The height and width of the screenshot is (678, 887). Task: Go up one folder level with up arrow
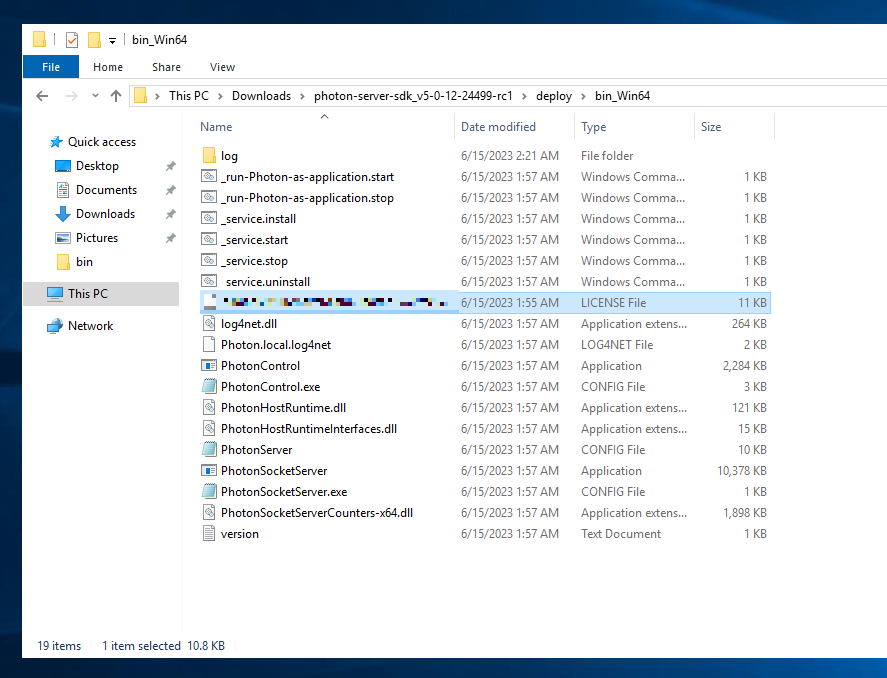click(116, 96)
